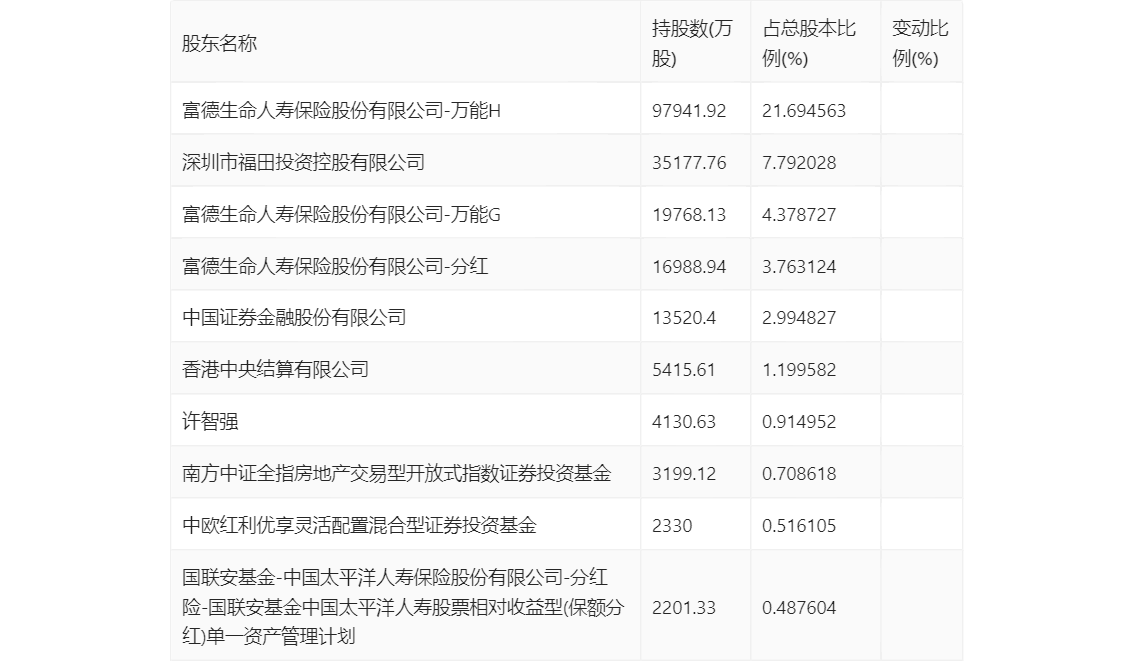Select the value 3199.12
The width and height of the screenshot is (1134, 661).
click(683, 474)
